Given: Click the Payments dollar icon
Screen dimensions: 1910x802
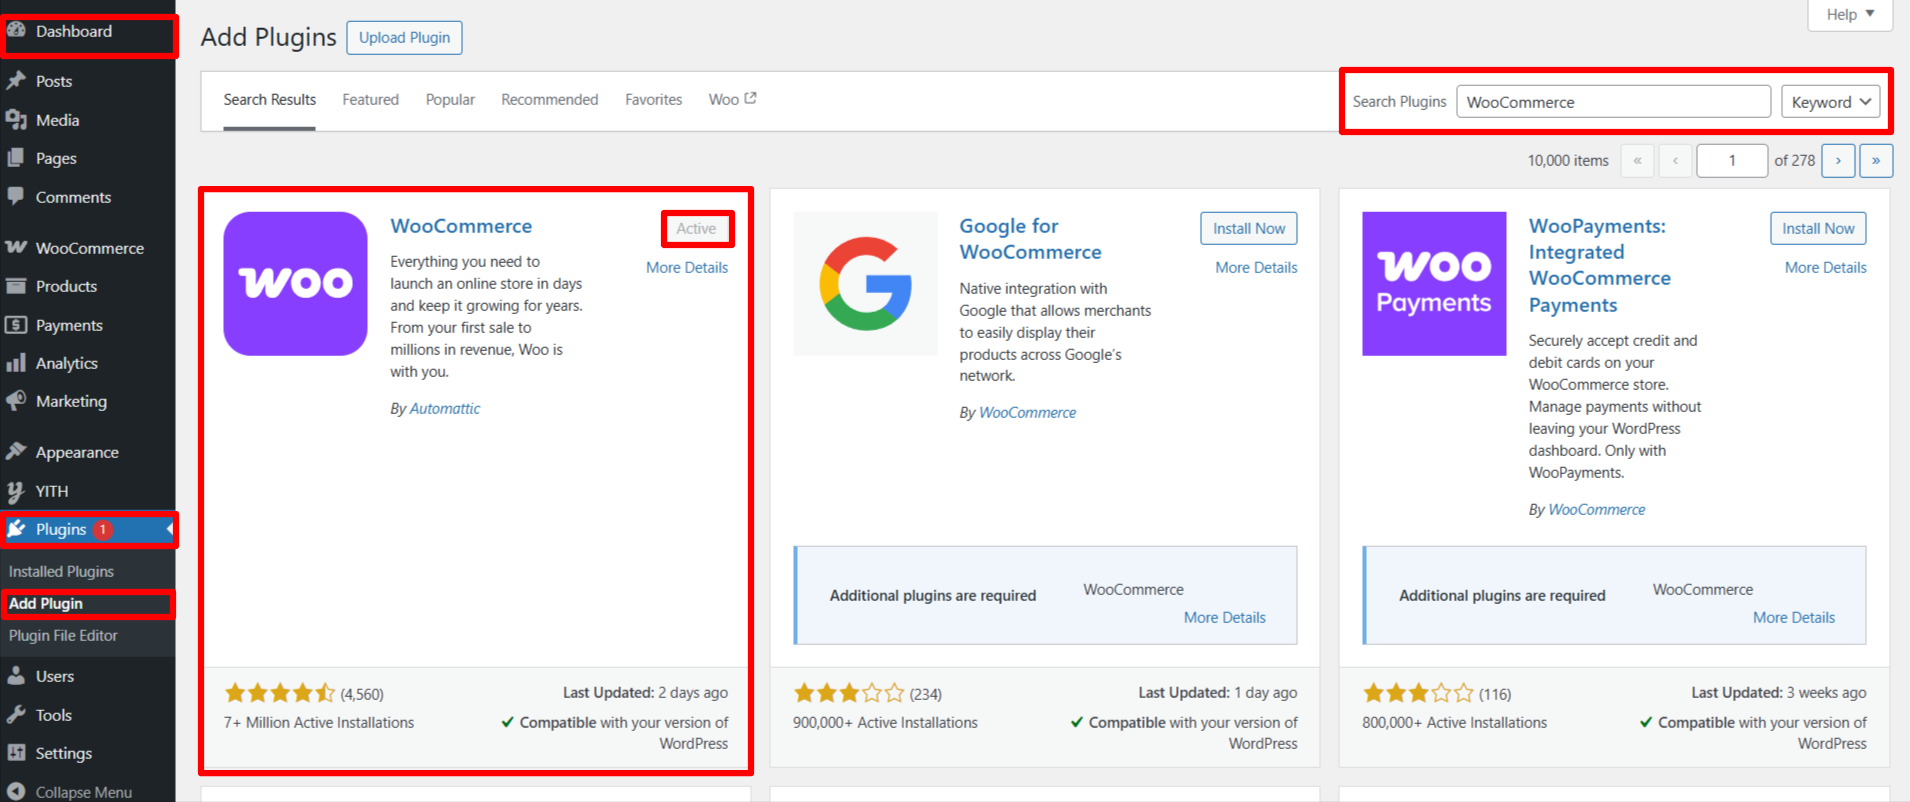Looking at the screenshot, I should coord(16,325).
